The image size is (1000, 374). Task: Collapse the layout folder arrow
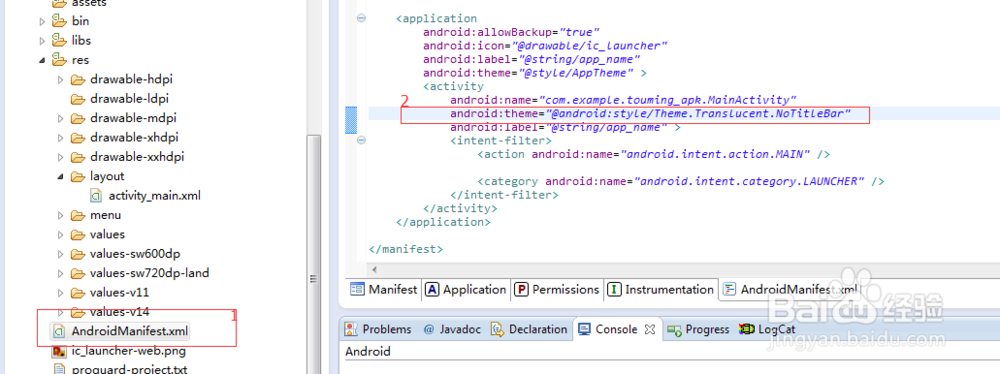pos(61,177)
